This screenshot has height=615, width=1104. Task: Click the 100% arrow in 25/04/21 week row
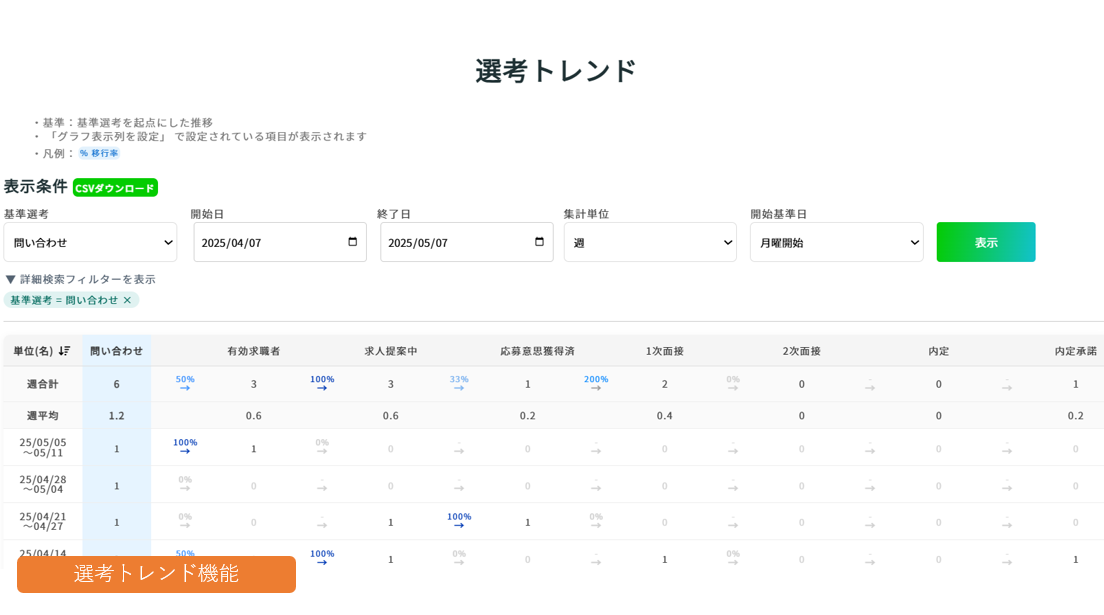point(459,525)
